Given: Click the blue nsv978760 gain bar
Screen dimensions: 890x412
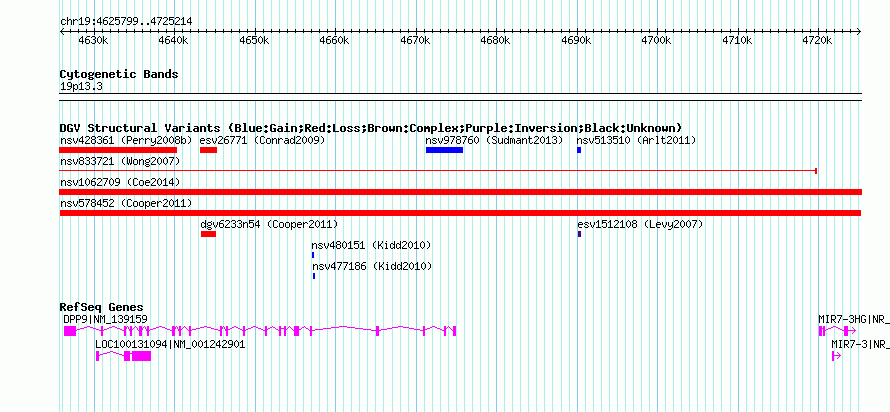Looking at the screenshot, I should click(444, 150).
